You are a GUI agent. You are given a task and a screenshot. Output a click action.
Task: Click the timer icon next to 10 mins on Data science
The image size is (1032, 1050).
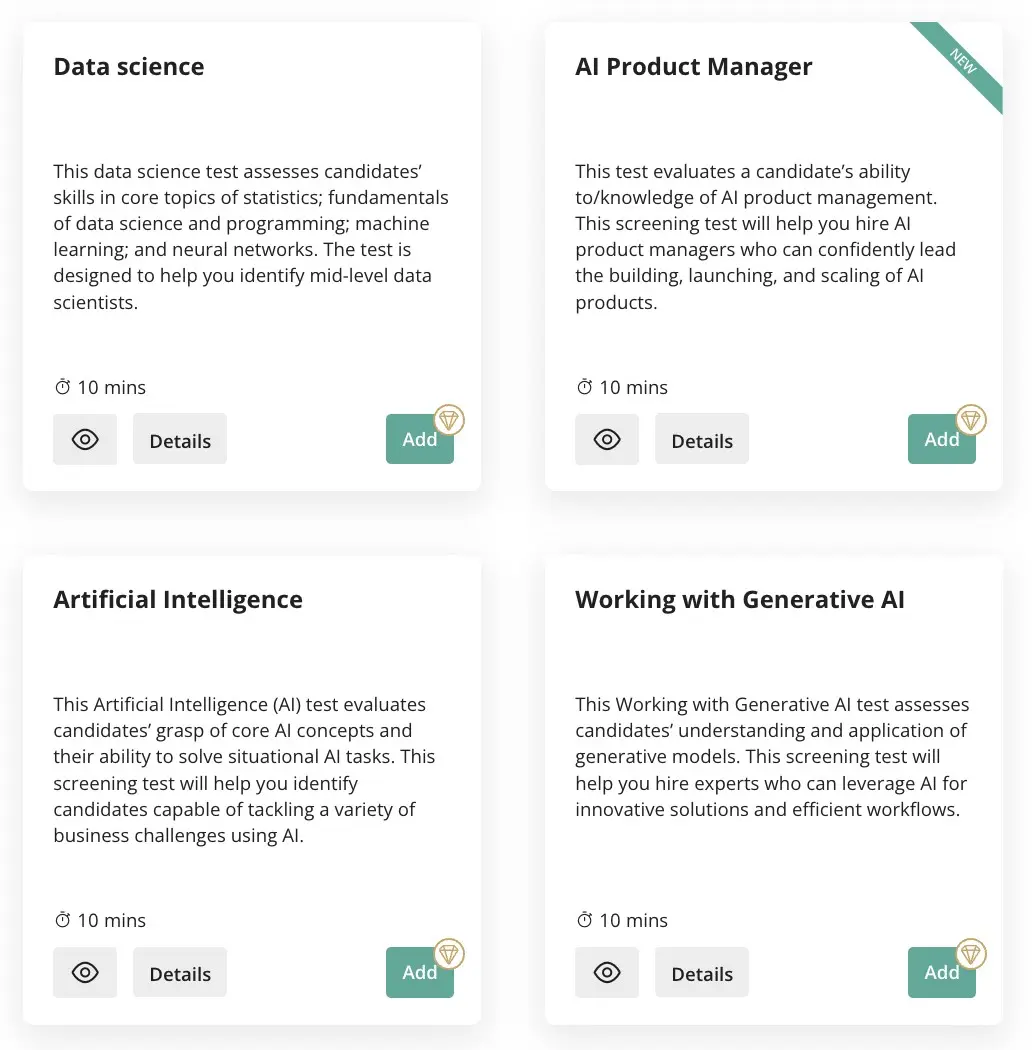(x=62, y=387)
